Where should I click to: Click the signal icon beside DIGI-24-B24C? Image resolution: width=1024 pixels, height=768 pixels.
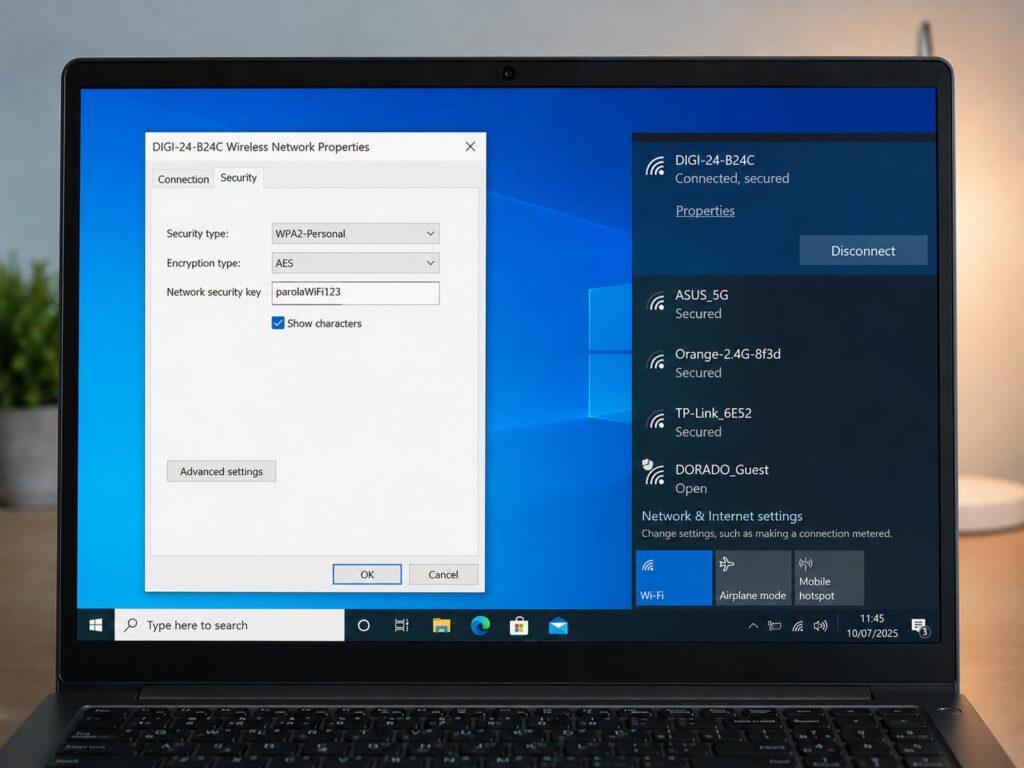[x=656, y=167]
